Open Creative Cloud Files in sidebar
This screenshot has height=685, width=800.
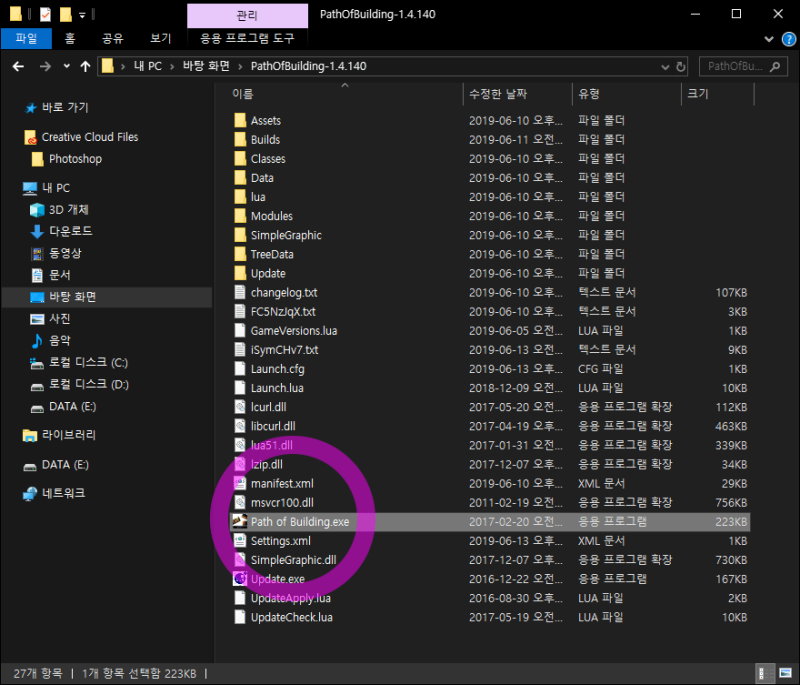tap(90, 137)
